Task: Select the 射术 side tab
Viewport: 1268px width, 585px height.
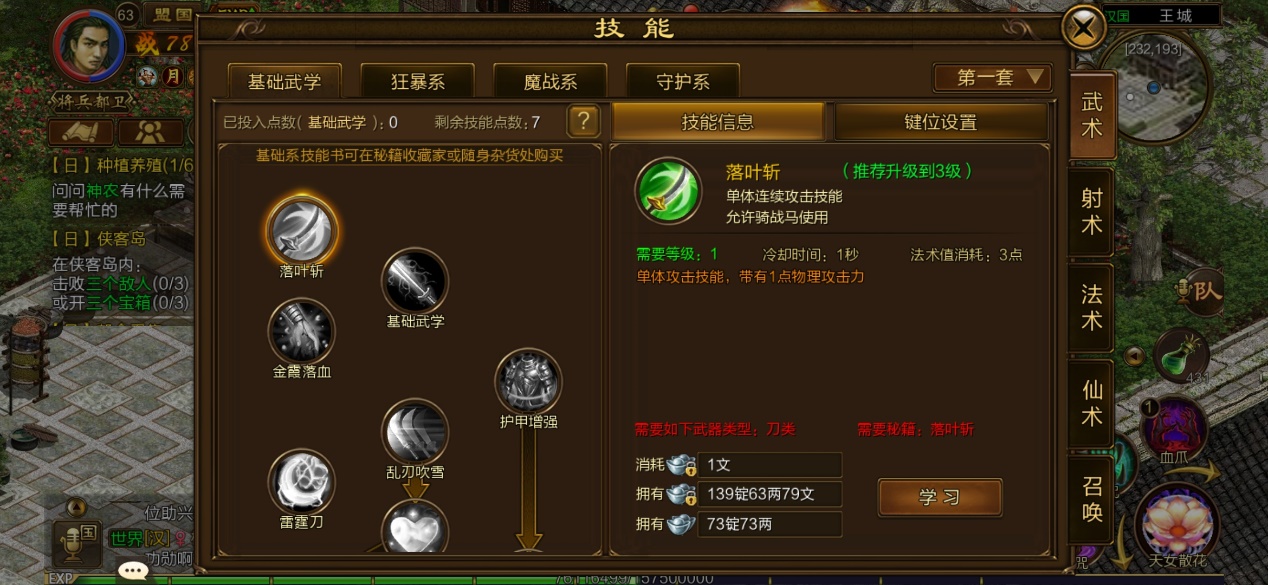Action: coord(1092,212)
